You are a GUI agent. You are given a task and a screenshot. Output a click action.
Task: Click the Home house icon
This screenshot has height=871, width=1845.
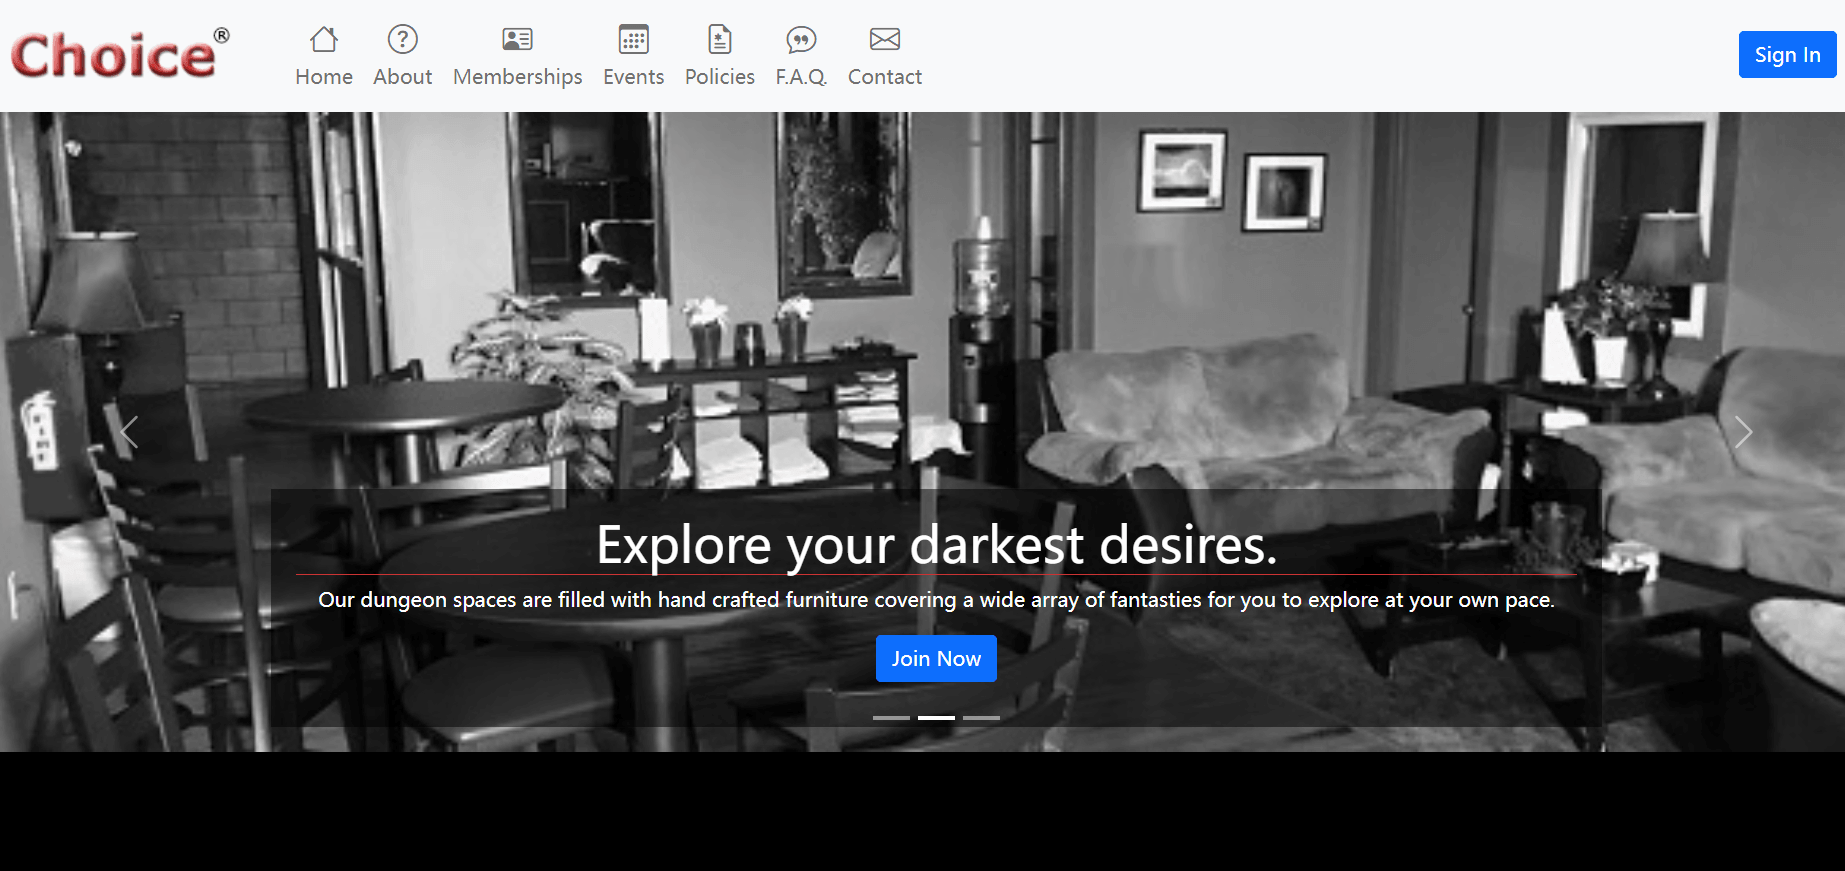pyautogui.click(x=324, y=39)
